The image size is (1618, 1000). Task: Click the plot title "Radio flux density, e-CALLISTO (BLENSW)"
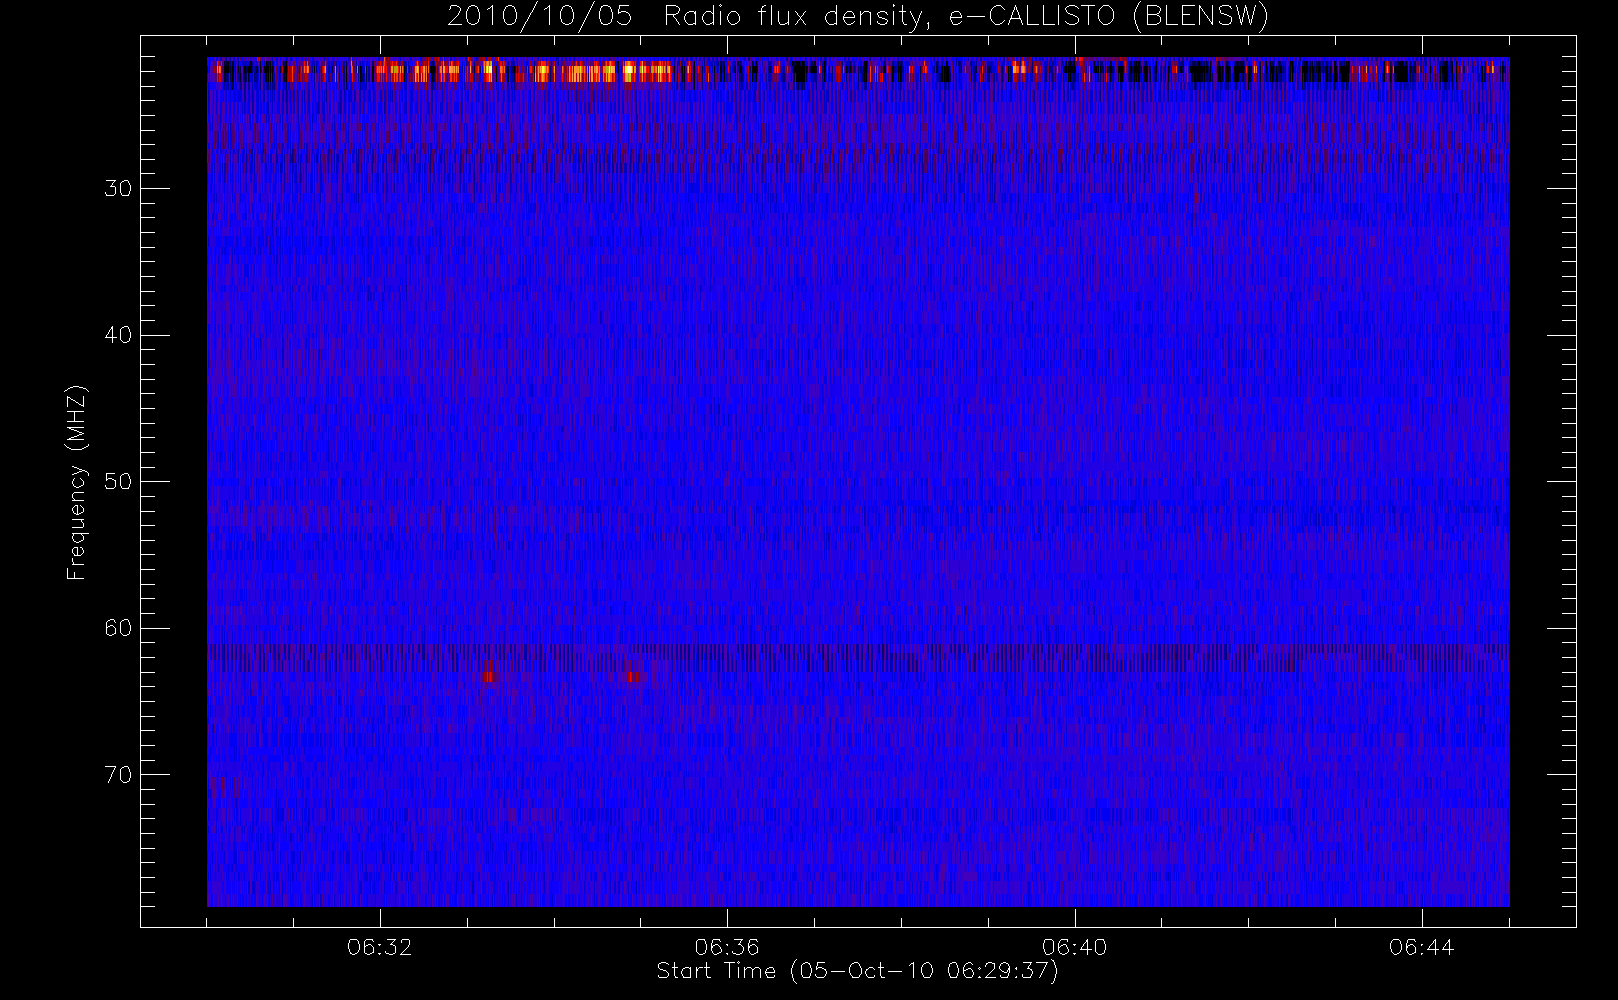[966, 17]
